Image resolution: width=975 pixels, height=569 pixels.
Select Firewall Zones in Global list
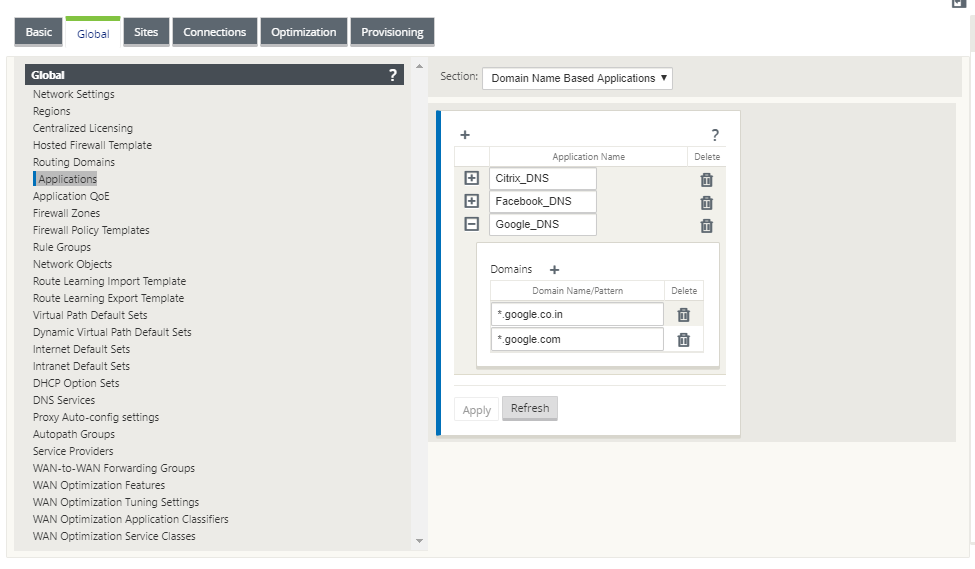coord(67,213)
